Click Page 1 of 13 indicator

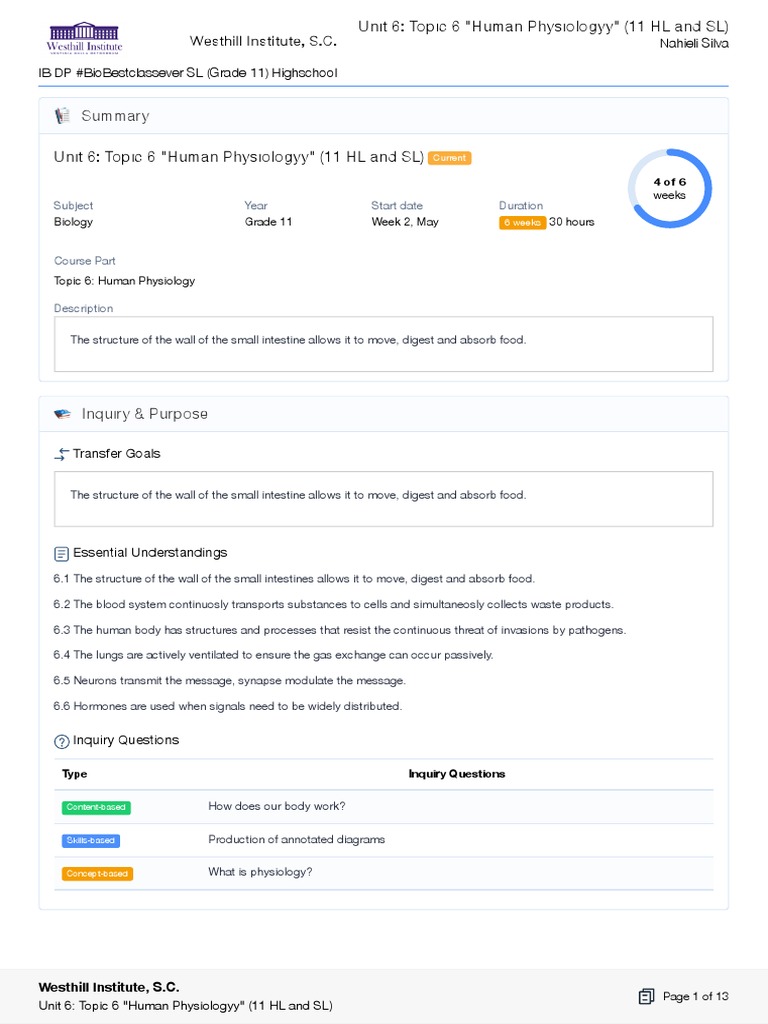pyautogui.click(x=695, y=996)
